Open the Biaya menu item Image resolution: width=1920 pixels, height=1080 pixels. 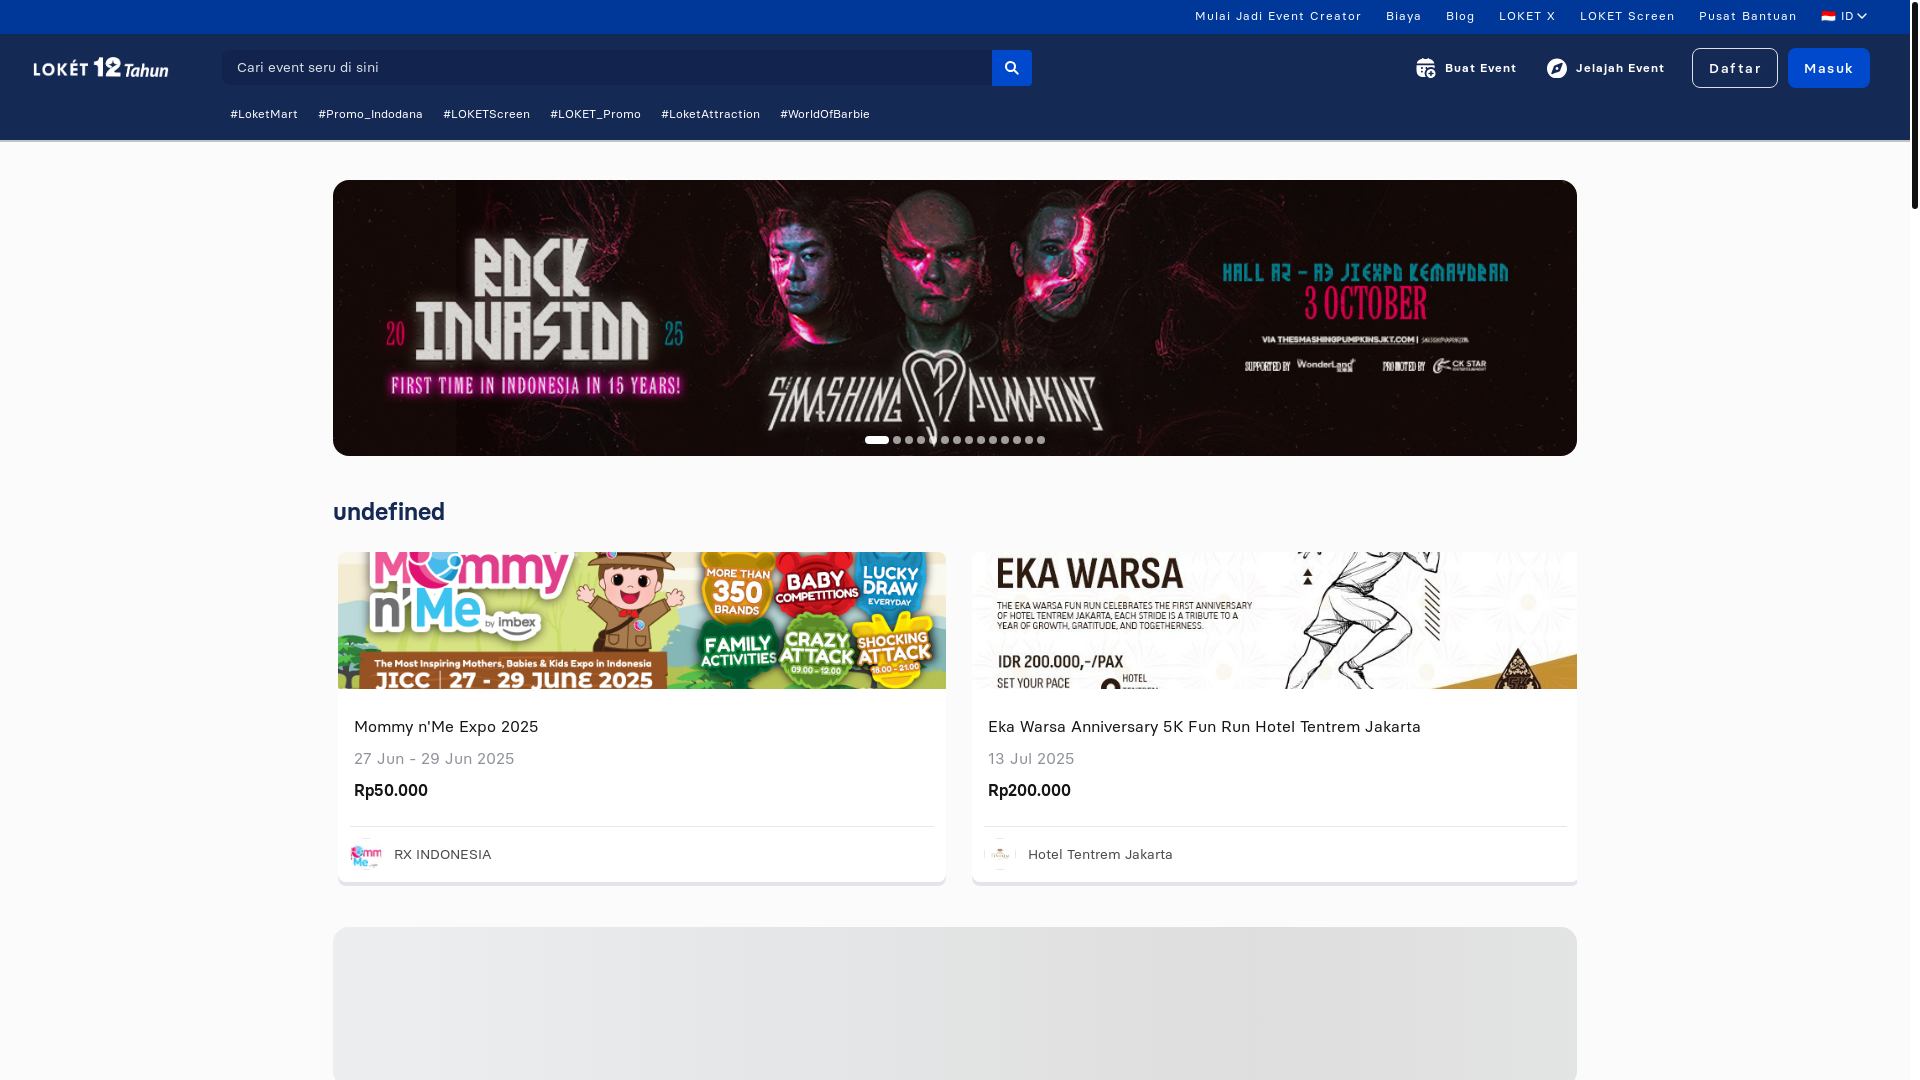point(1404,16)
